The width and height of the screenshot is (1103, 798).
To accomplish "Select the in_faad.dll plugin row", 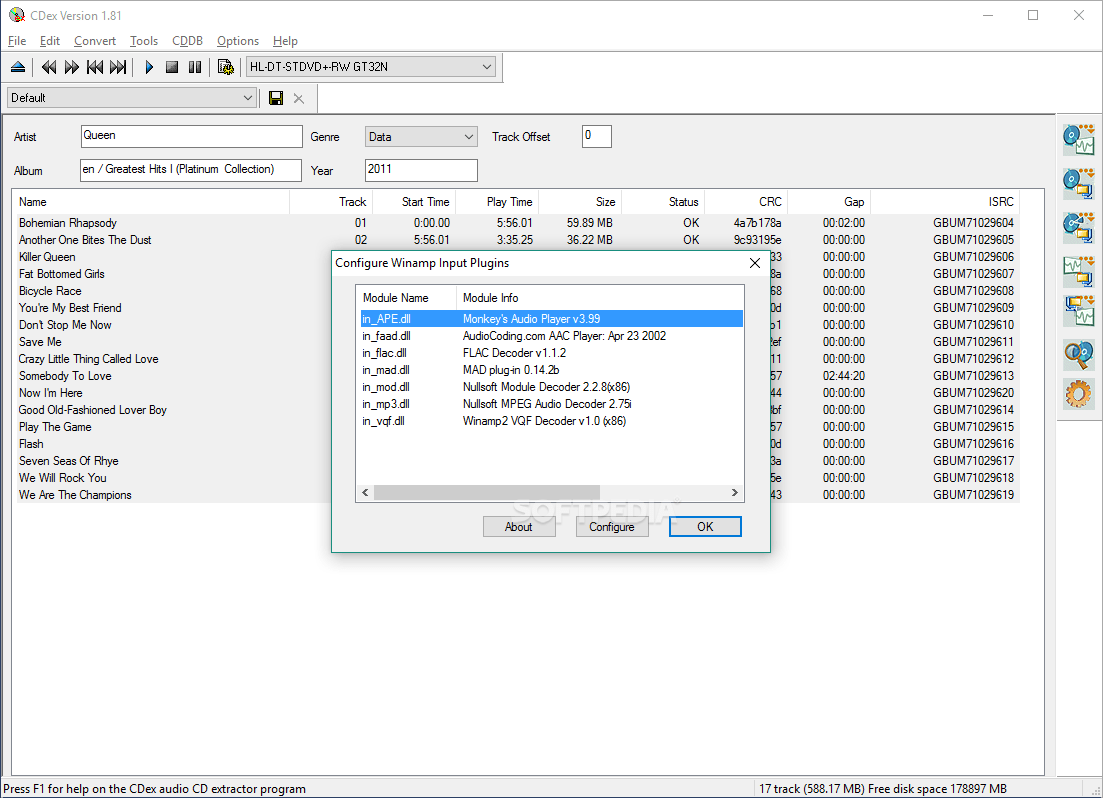I will coord(552,336).
